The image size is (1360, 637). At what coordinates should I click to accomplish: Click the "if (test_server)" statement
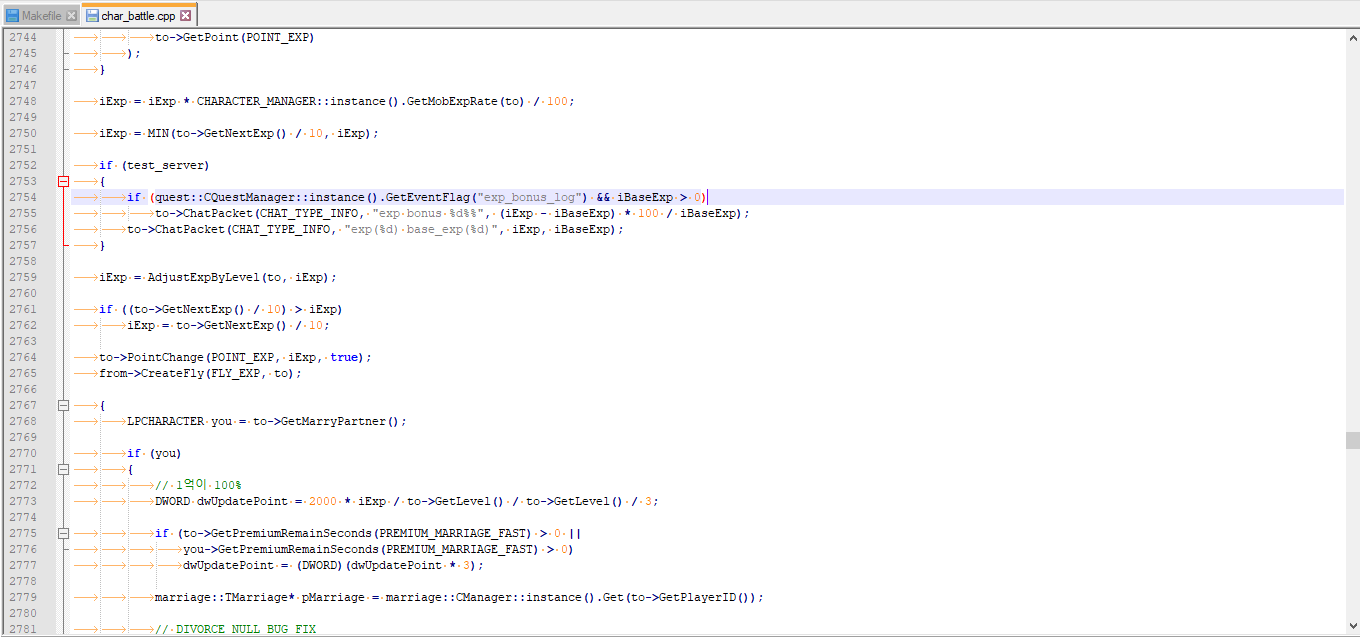point(154,165)
